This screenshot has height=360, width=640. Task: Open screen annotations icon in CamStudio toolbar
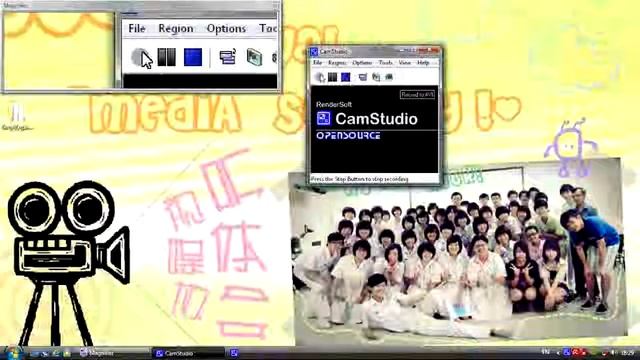click(389, 77)
